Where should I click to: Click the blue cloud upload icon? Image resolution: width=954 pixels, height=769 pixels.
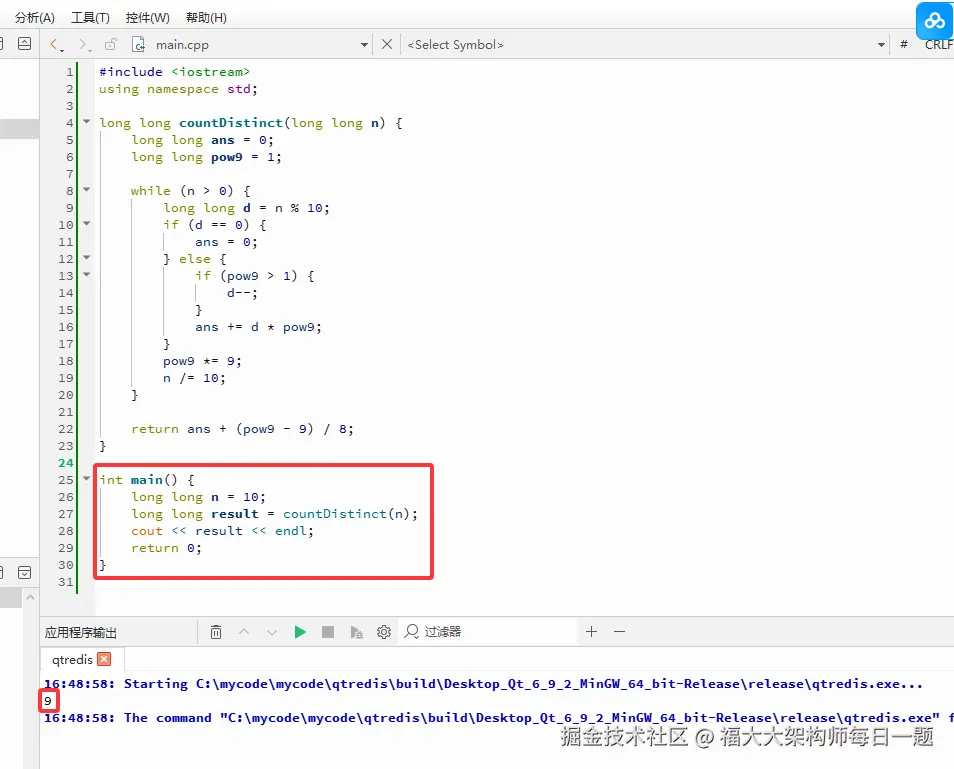[x=934, y=21]
